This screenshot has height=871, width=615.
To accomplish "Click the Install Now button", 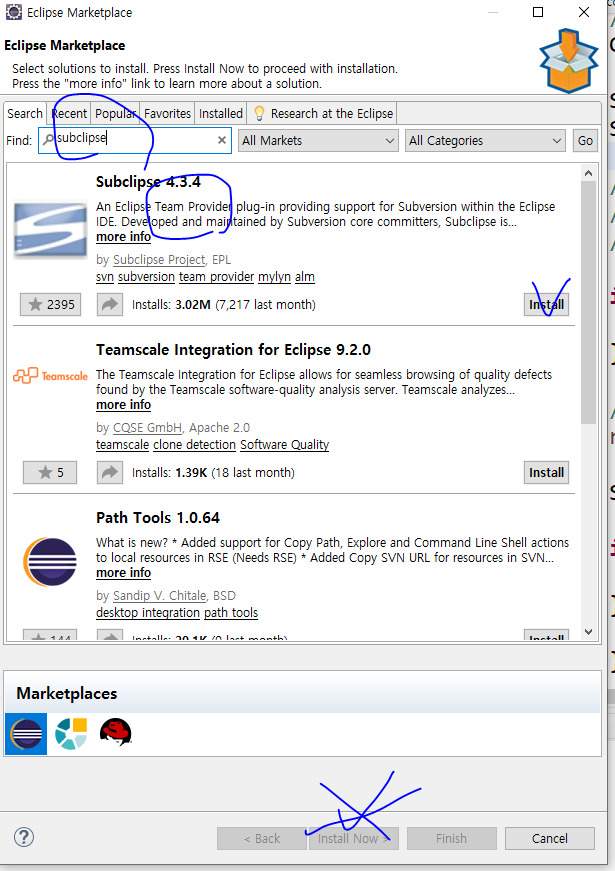I will point(353,838).
